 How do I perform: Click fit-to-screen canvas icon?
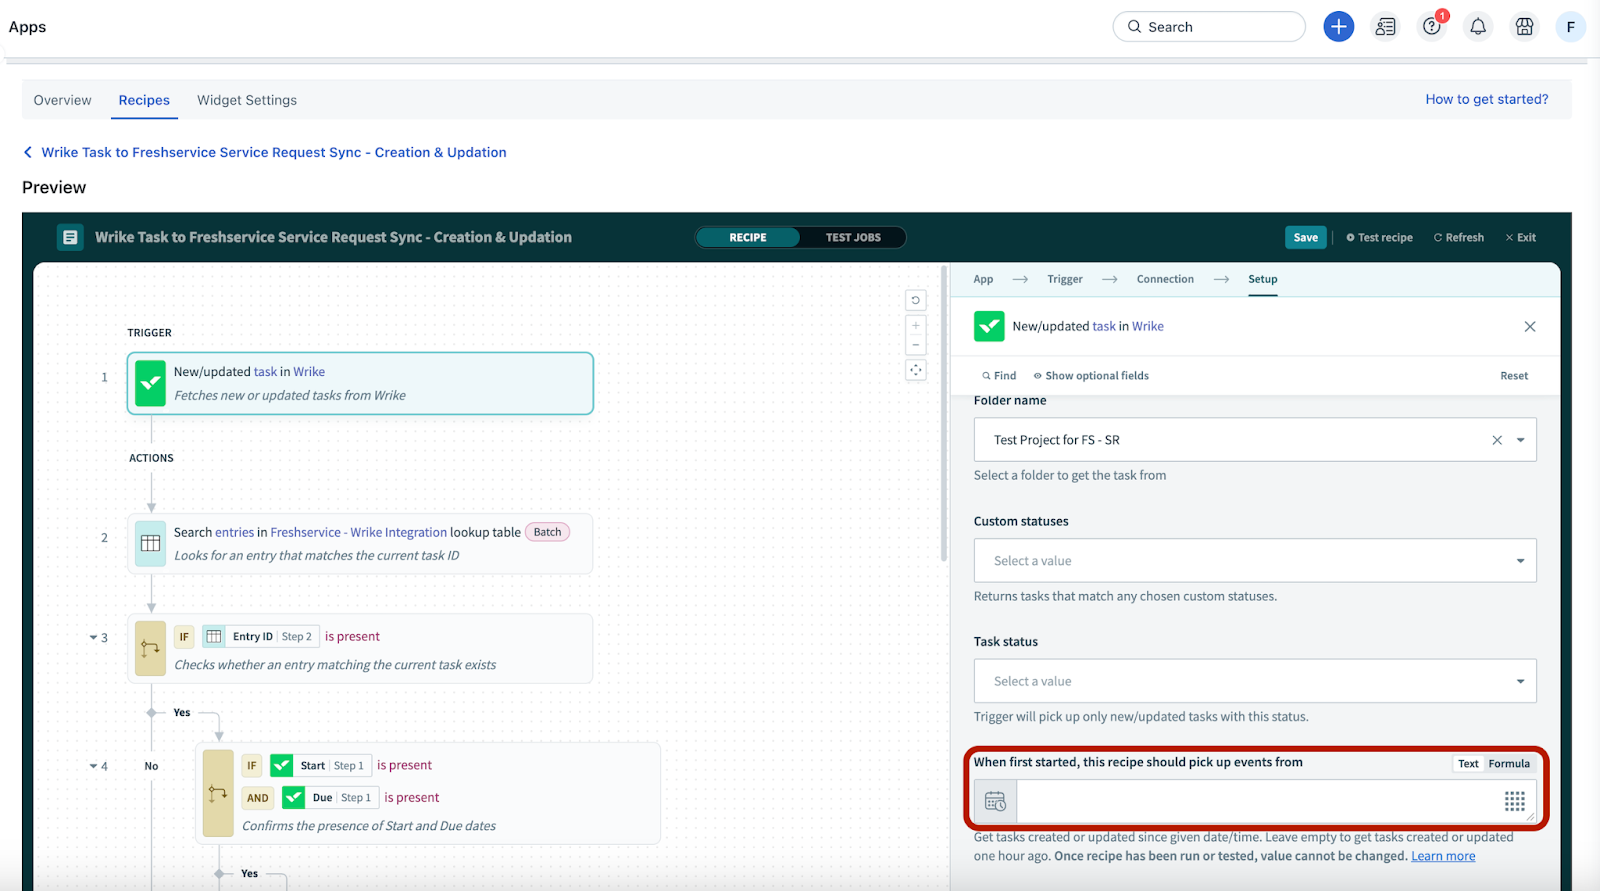pyautogui.click(x=915, y=370)
